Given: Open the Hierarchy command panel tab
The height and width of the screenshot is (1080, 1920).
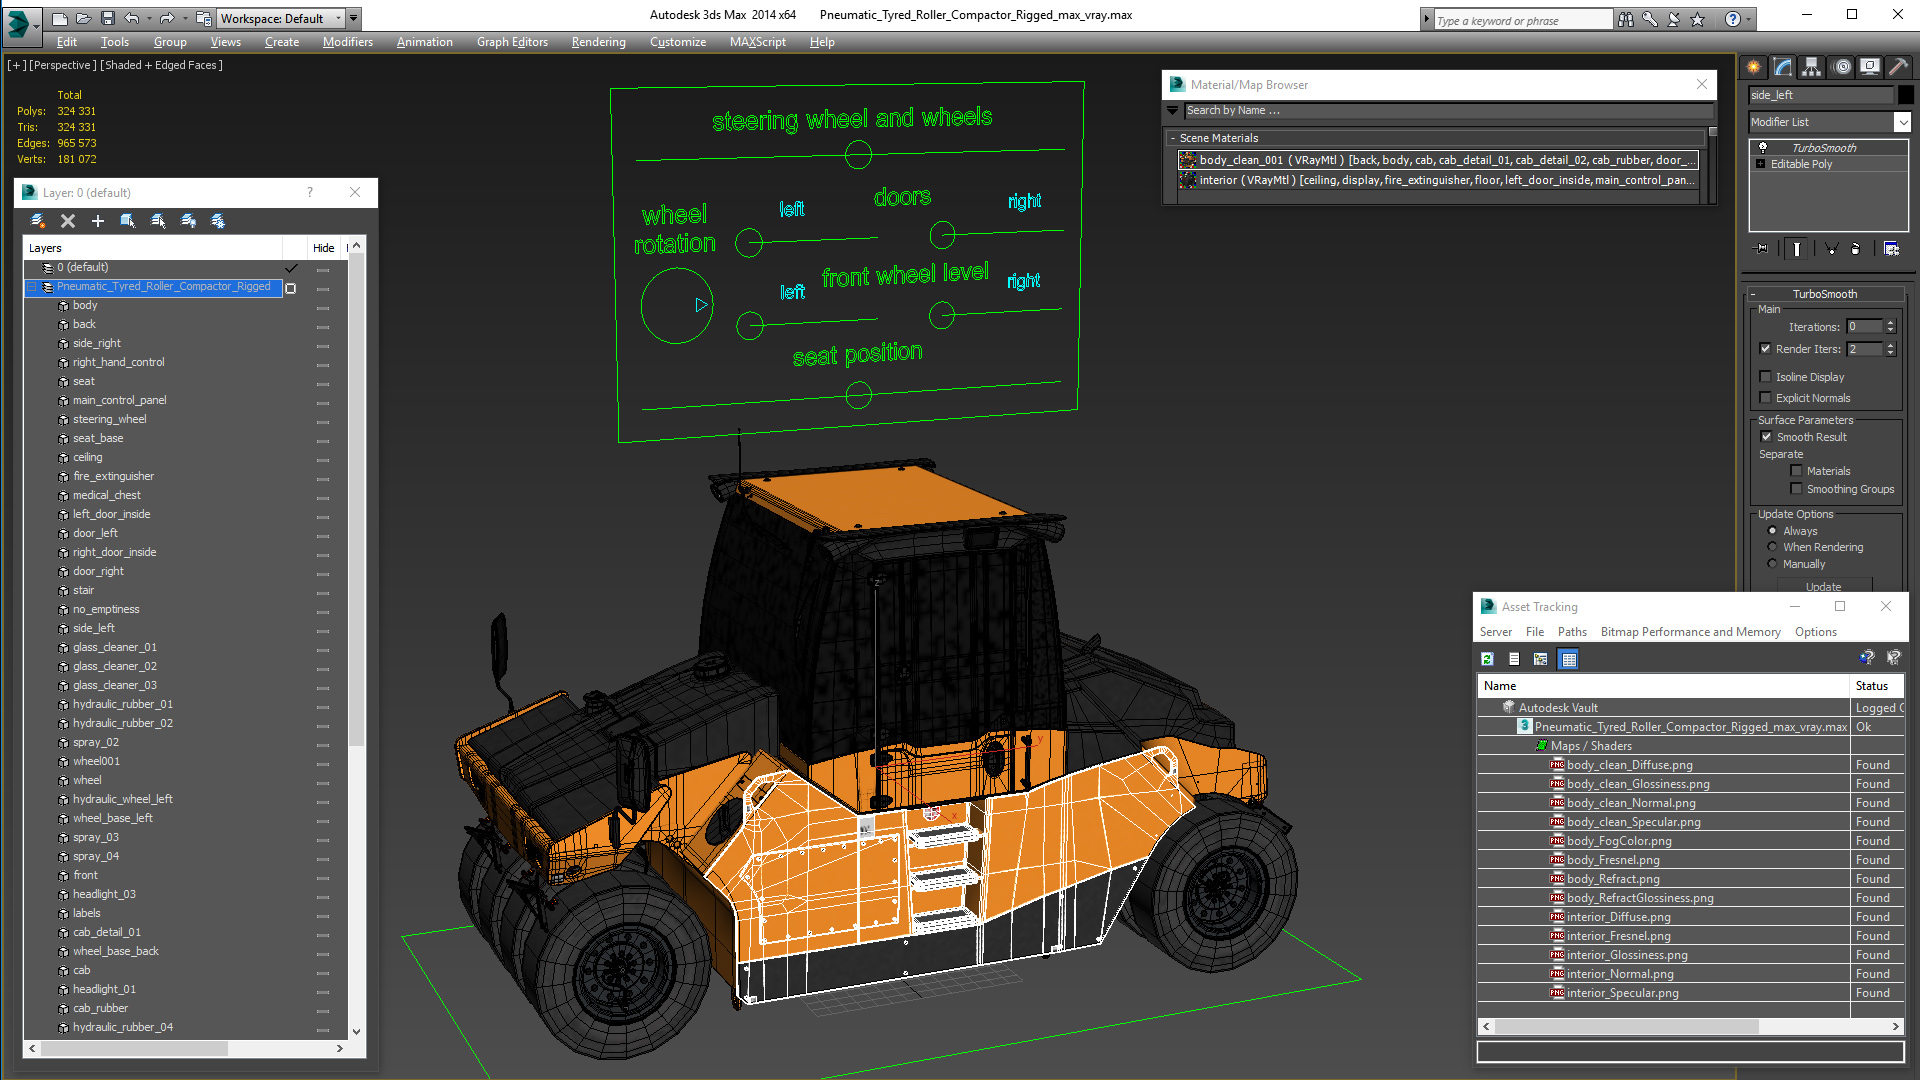Looking at the screenshot, I should point(1812,67).
